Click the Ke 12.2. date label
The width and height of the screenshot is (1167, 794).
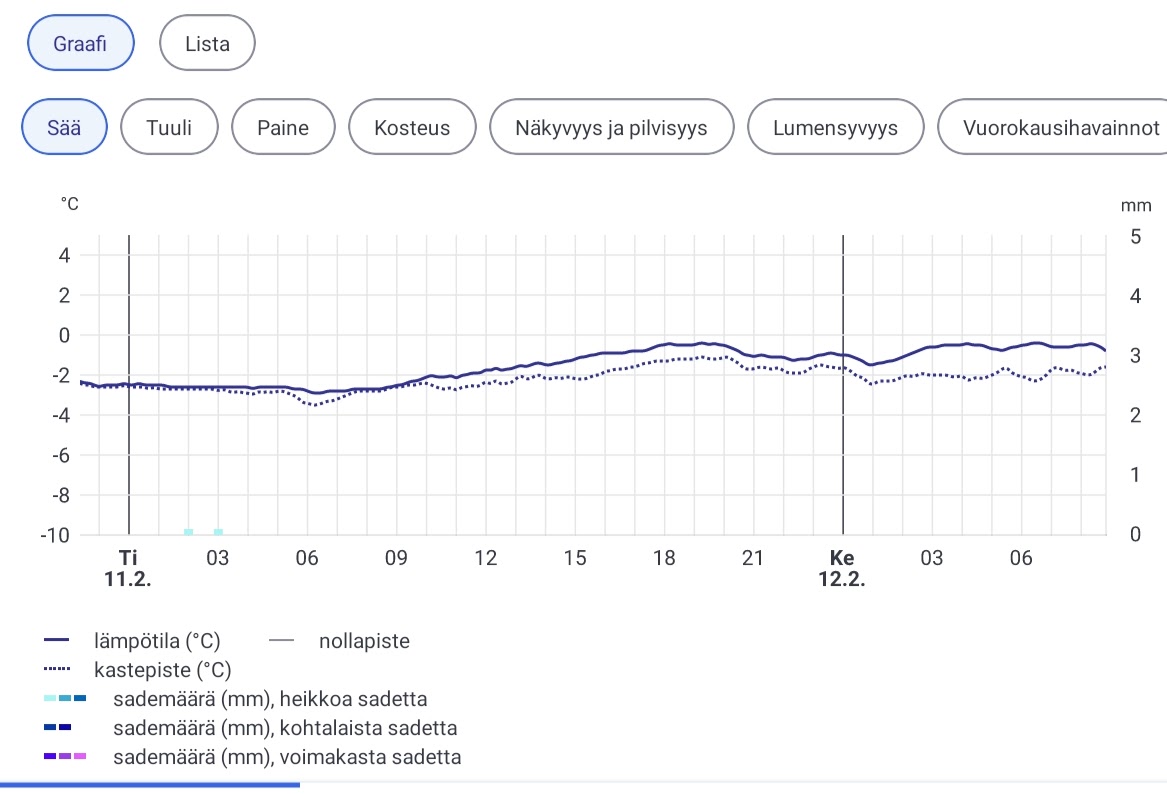click(841, 568)
